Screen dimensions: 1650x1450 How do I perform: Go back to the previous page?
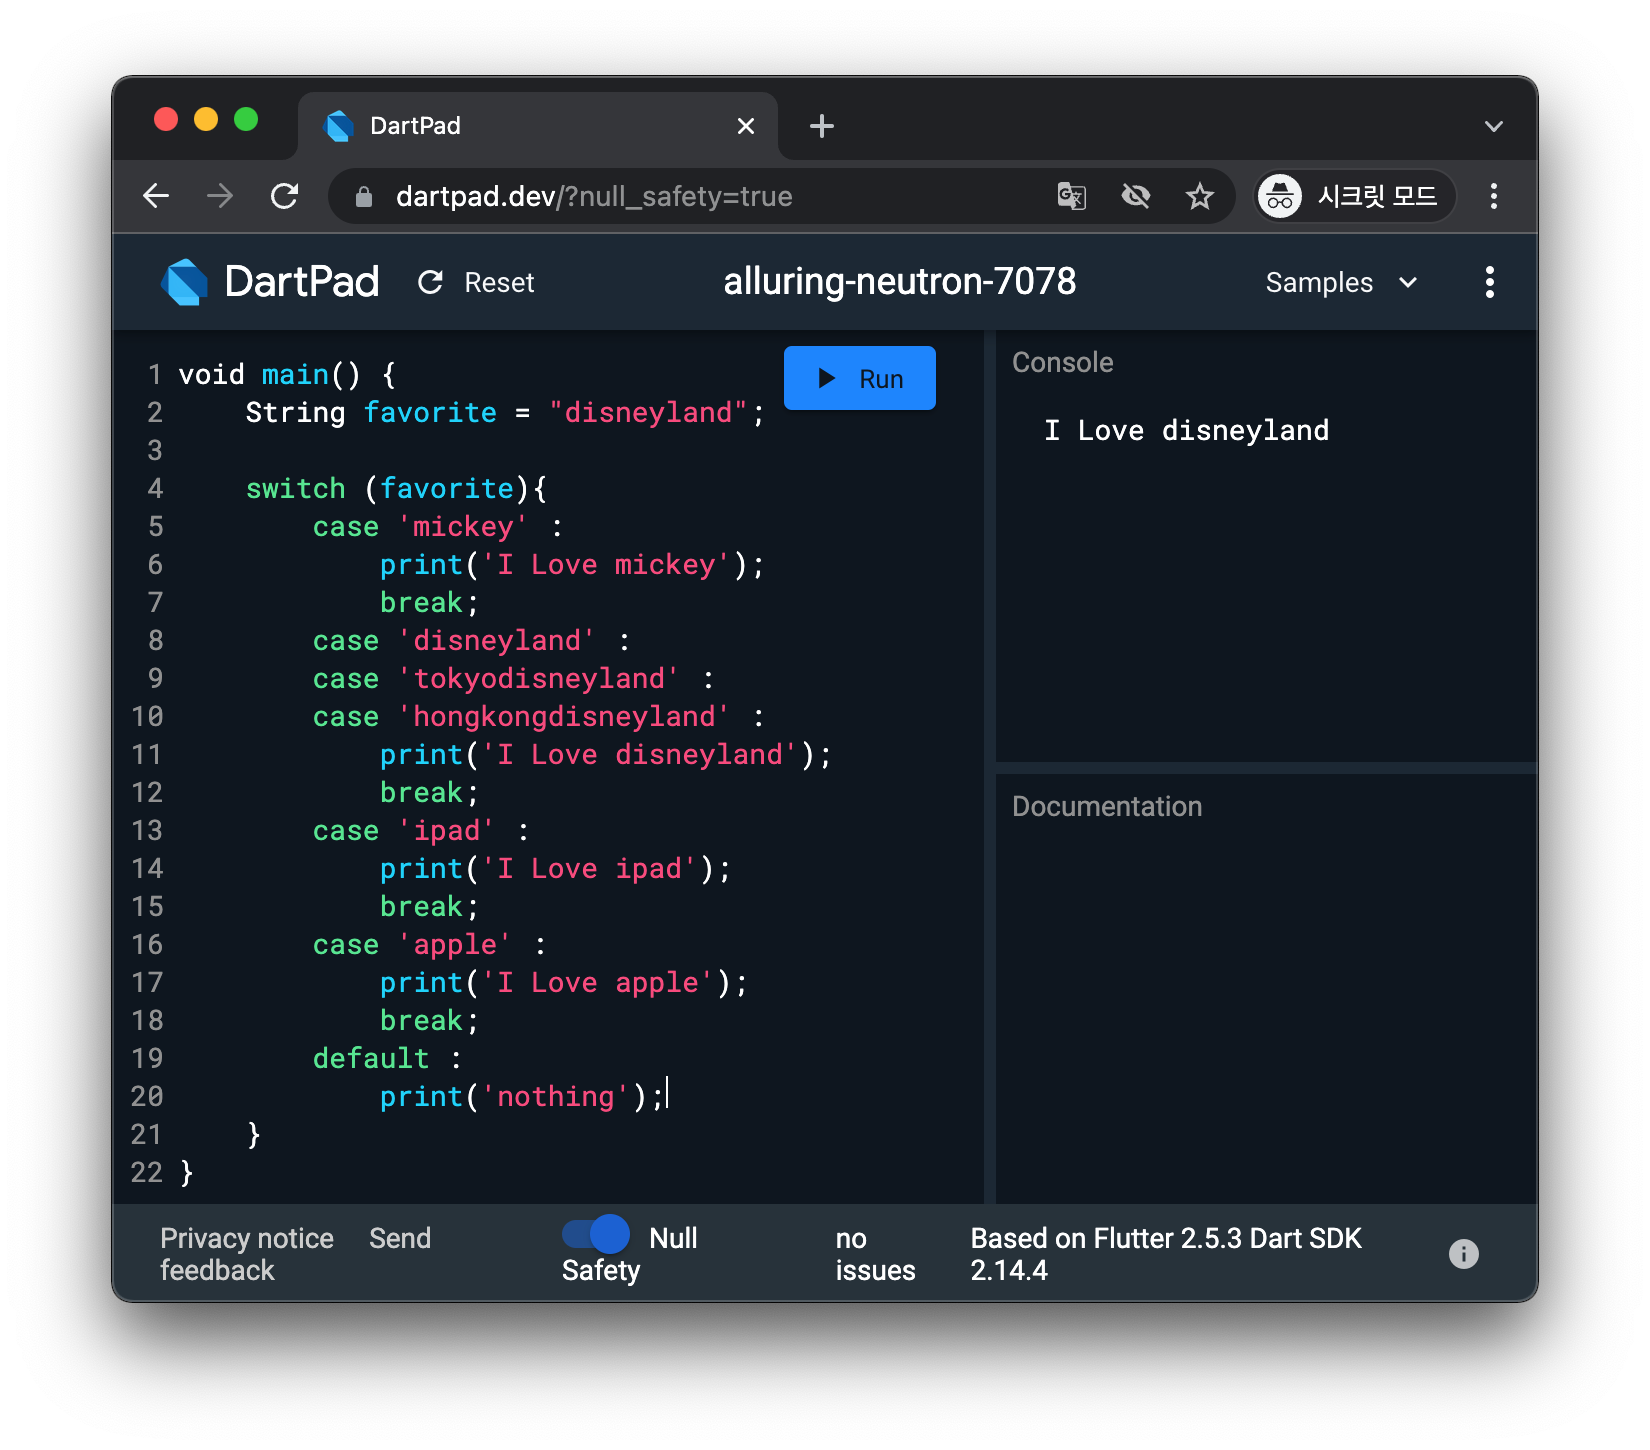156,196
